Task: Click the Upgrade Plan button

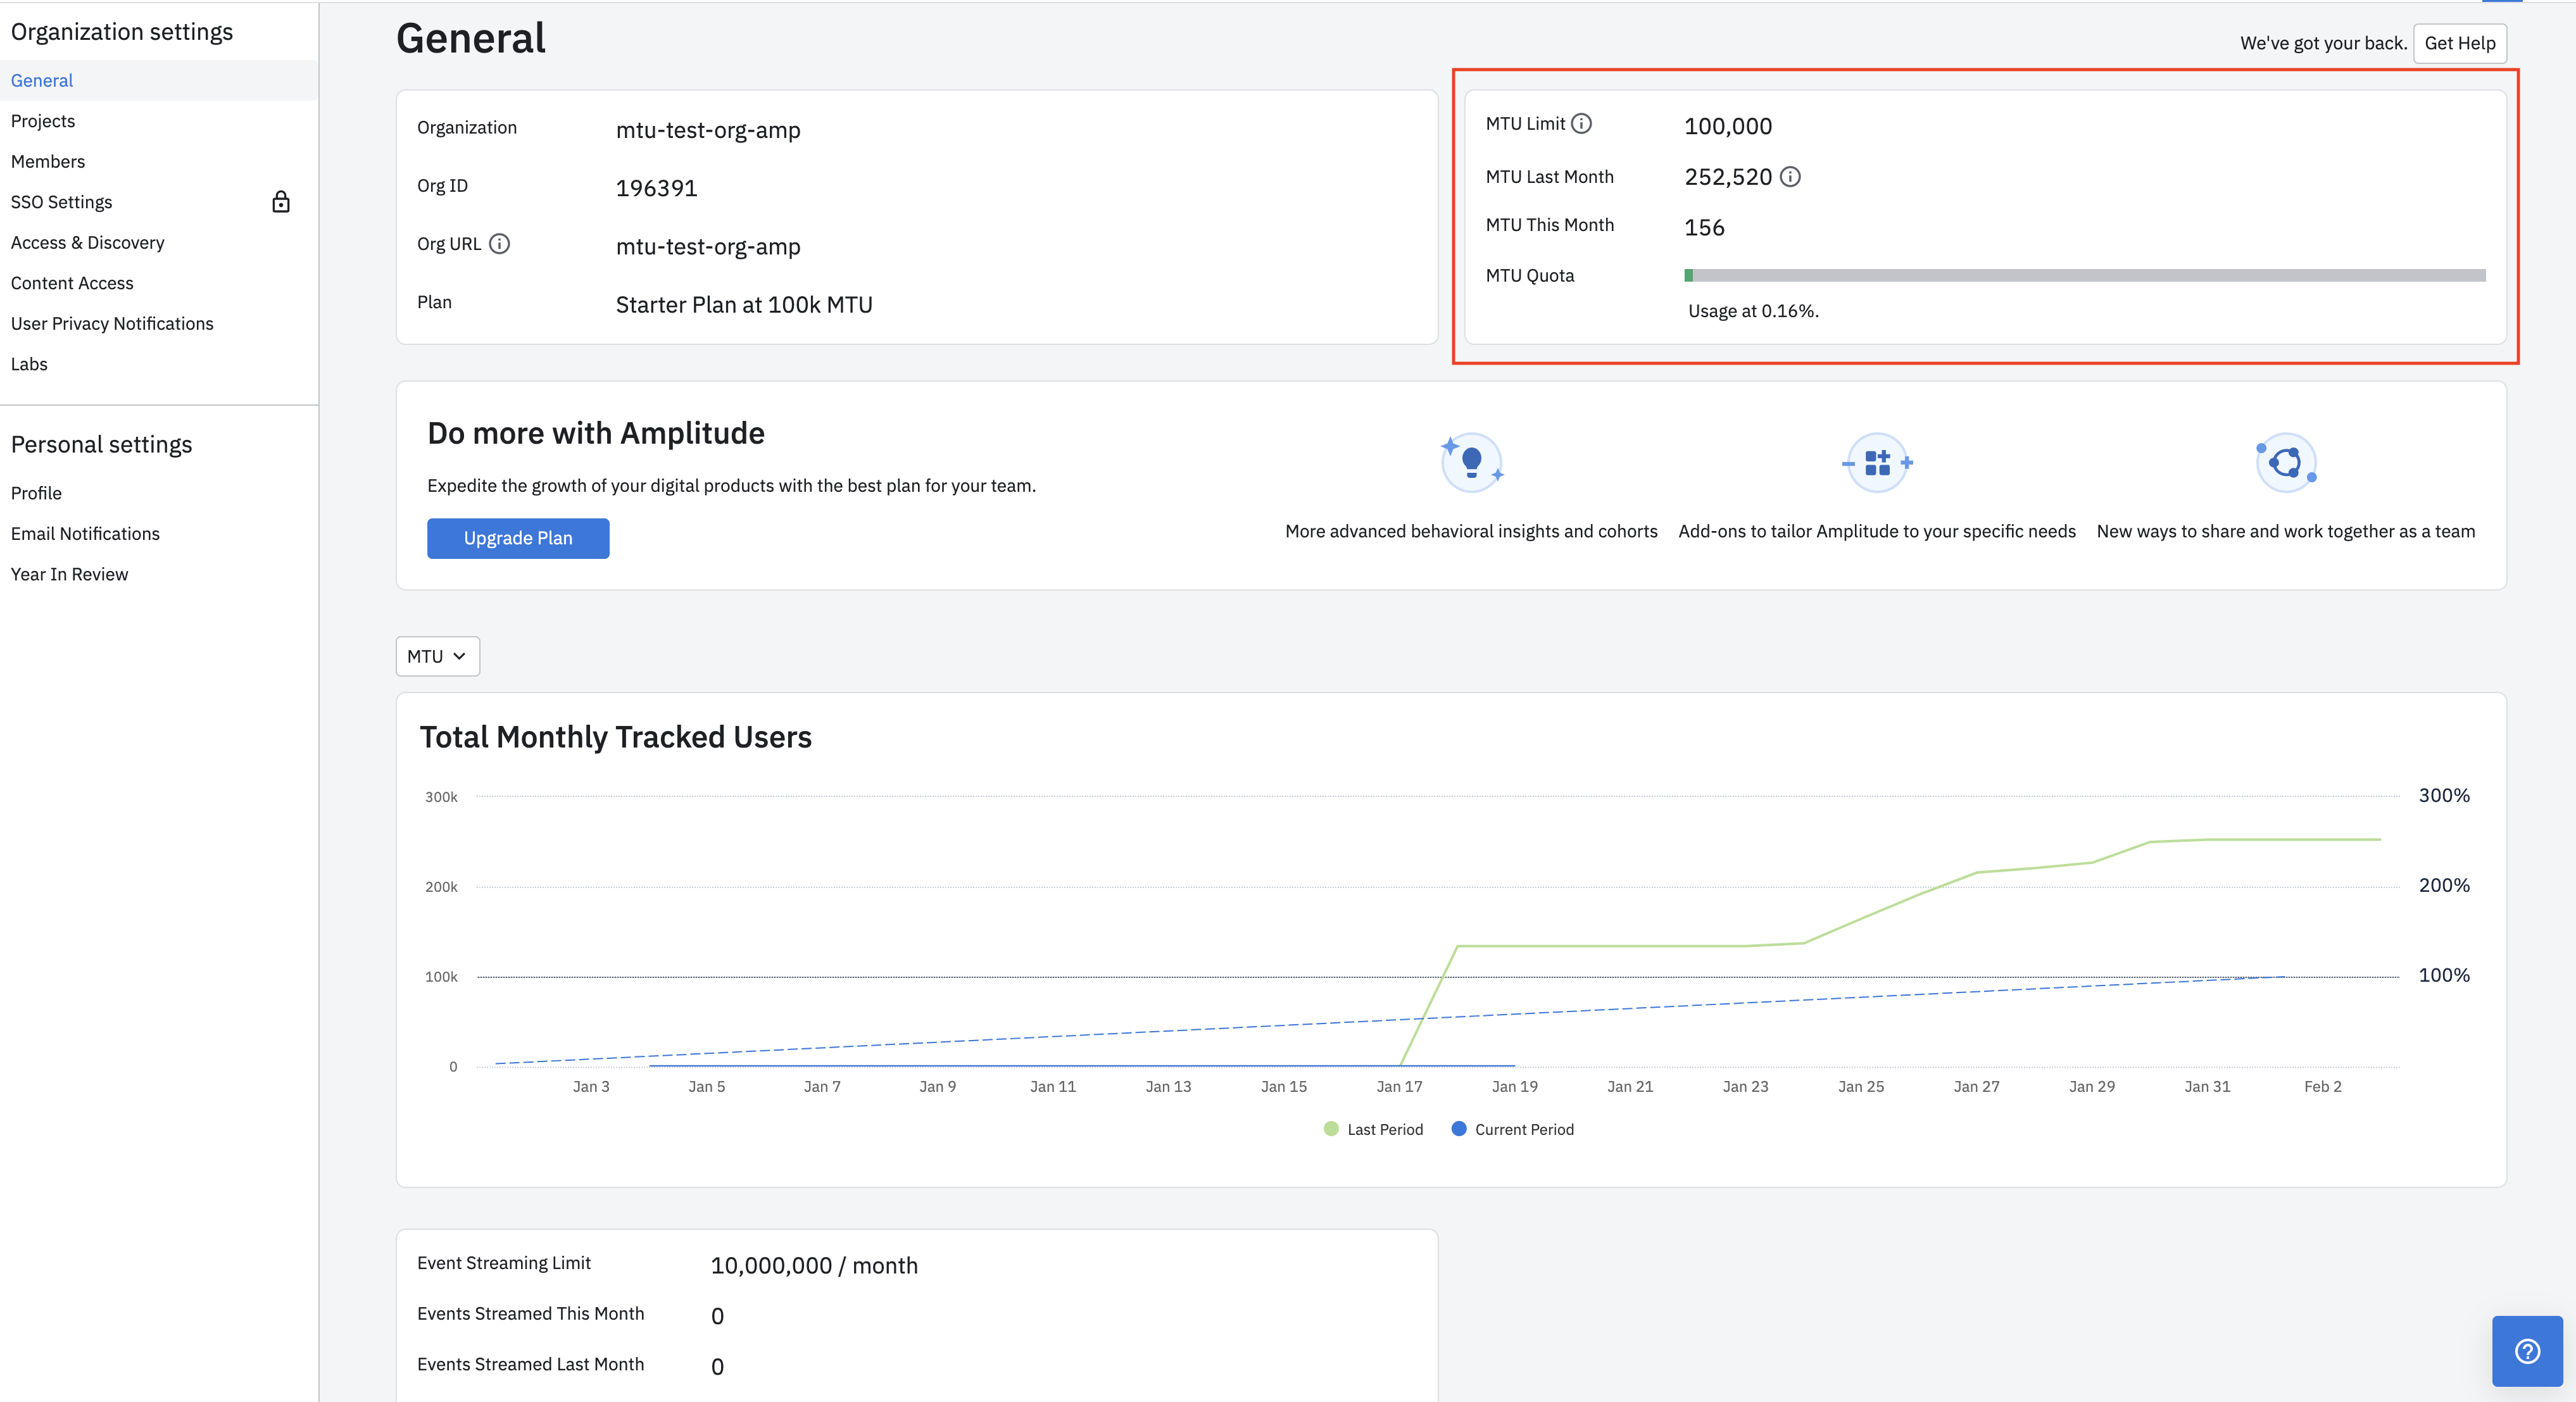Action: click(x=518, y=538)
